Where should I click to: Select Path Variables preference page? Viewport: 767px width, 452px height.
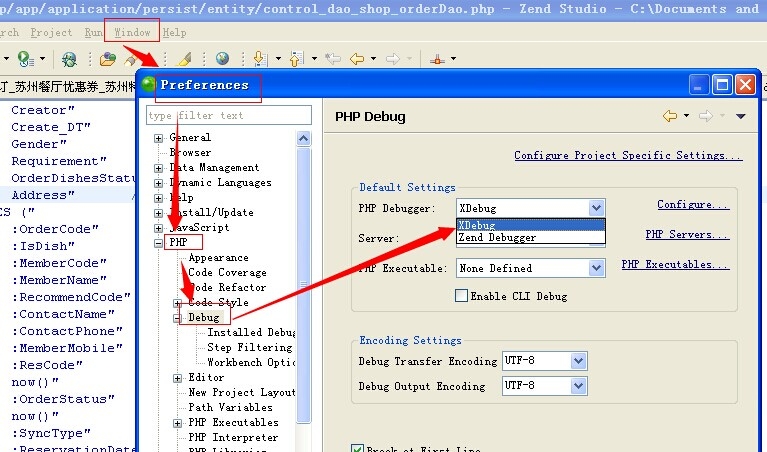pyautogui.click(x=230, y=407)
